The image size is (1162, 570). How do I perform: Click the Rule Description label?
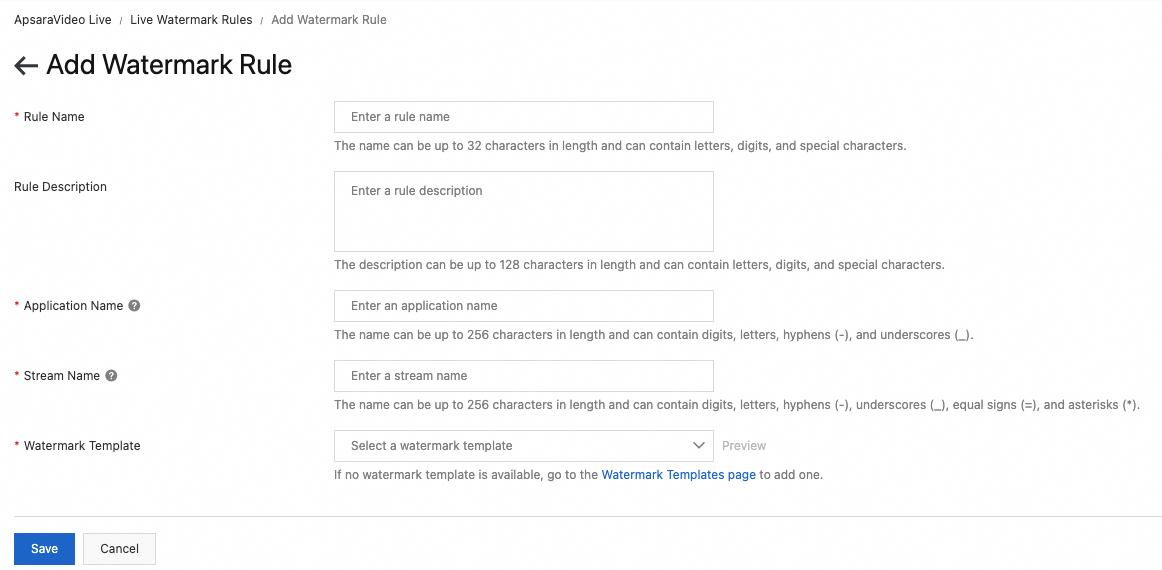tap(60, 187)
